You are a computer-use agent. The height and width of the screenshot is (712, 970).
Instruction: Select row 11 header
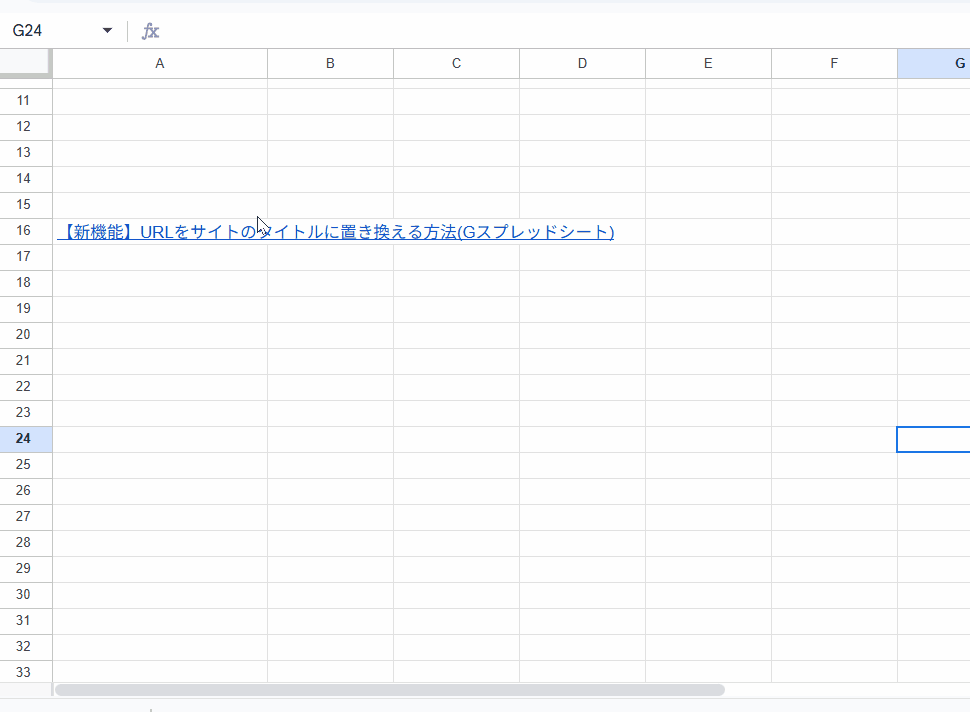pyautogui.click(x=25, y=101)
